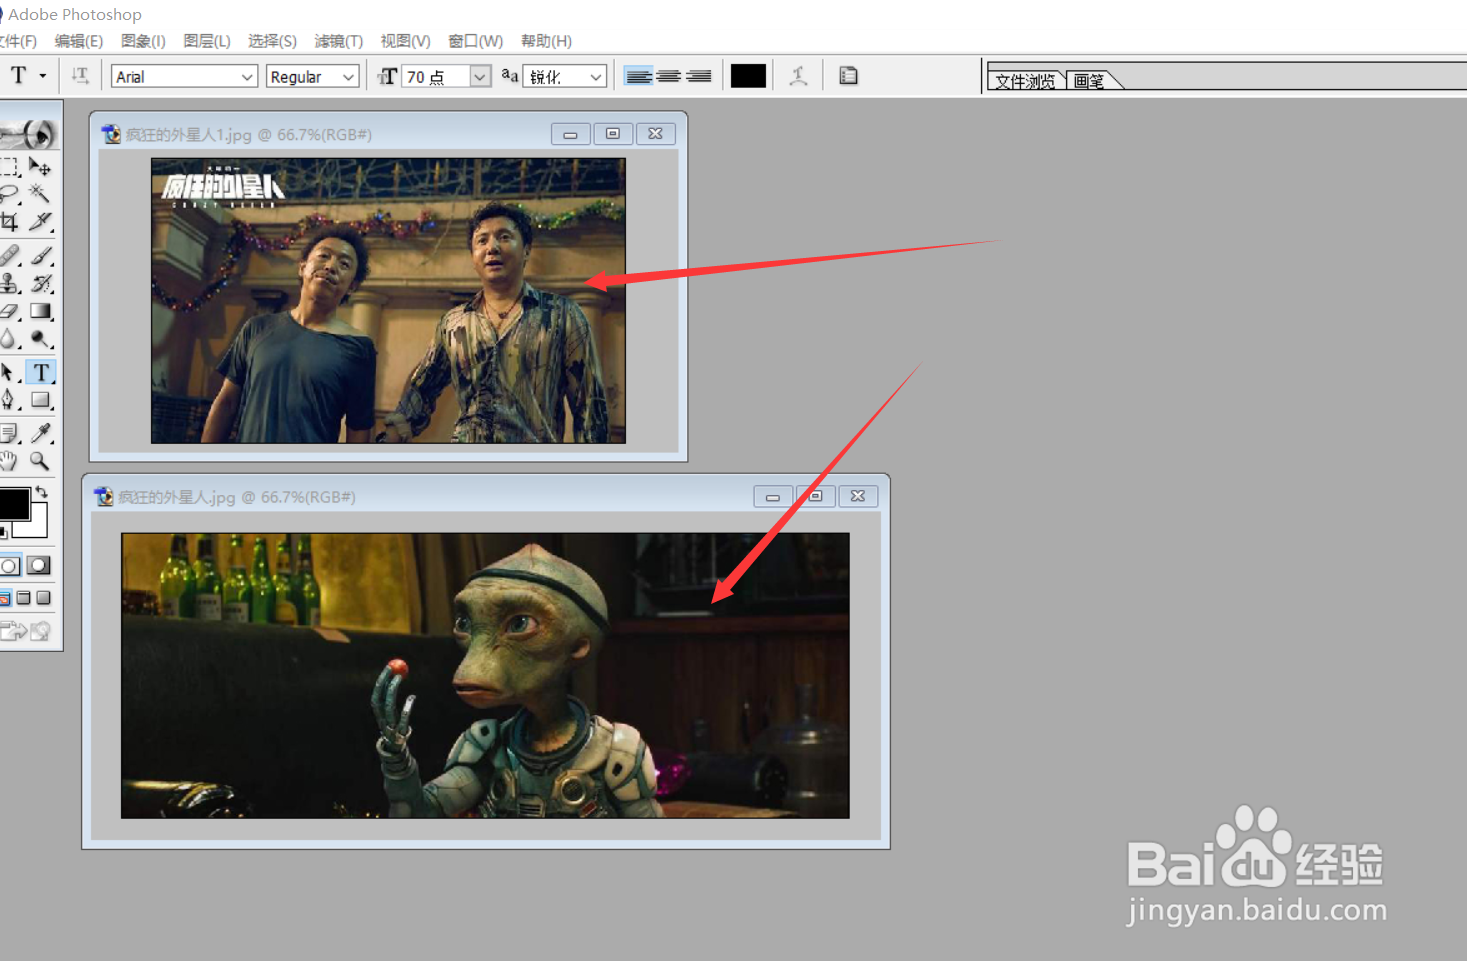Open the 70 点 font size dropdown

[480, 77]
